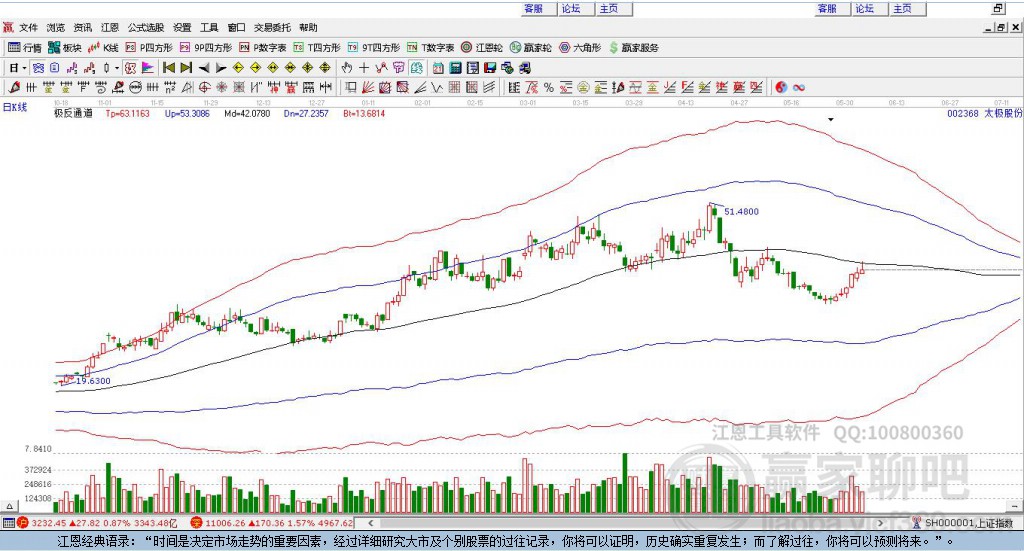Select the red pencil drawing tool
The image size is (1024, 551).
coord(14,87)
